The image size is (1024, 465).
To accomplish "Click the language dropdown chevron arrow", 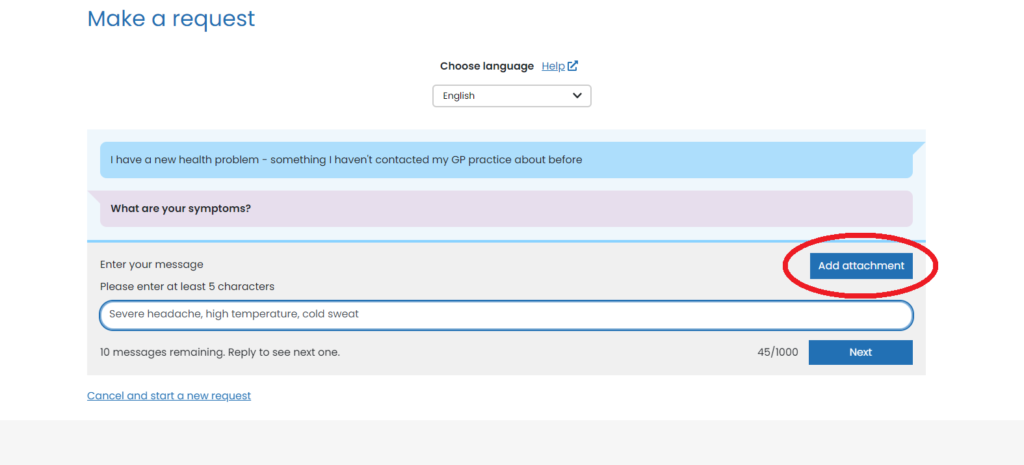I will click(x=577, y=96).
